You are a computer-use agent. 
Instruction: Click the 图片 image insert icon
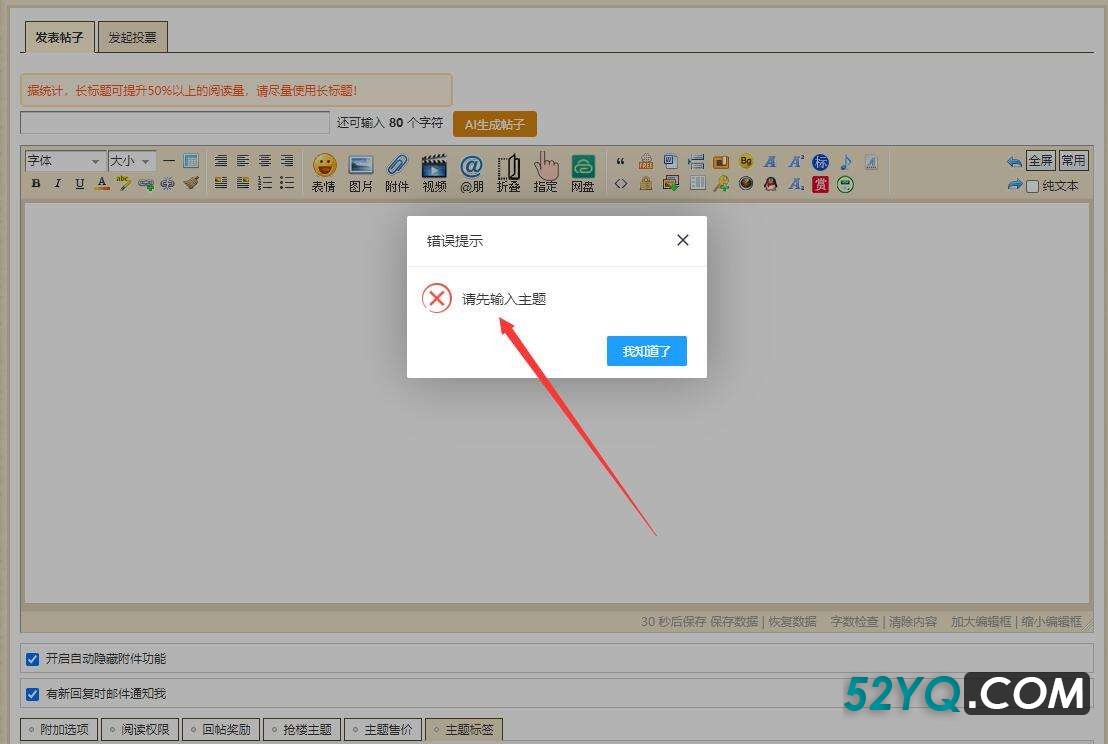360,171
